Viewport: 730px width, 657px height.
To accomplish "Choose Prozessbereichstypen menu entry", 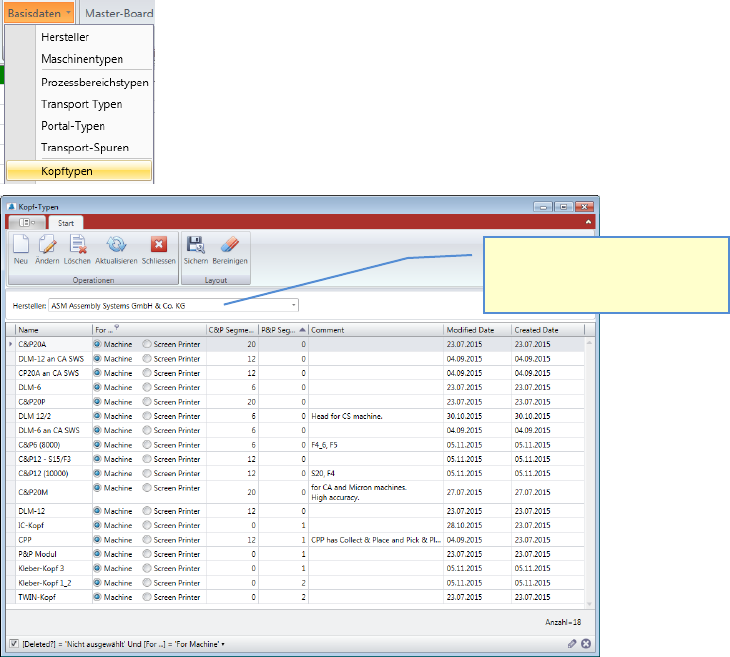I will 95,82.
